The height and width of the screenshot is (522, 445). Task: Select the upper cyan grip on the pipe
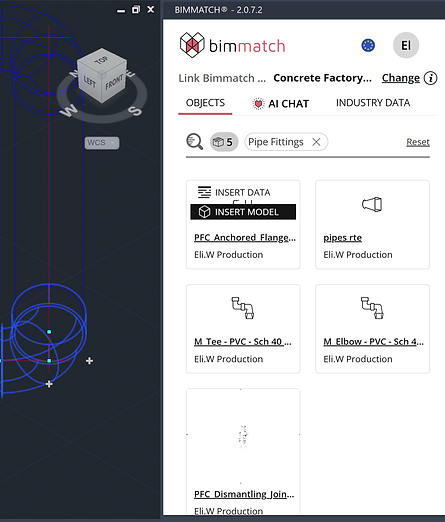[x=49, y=332]
